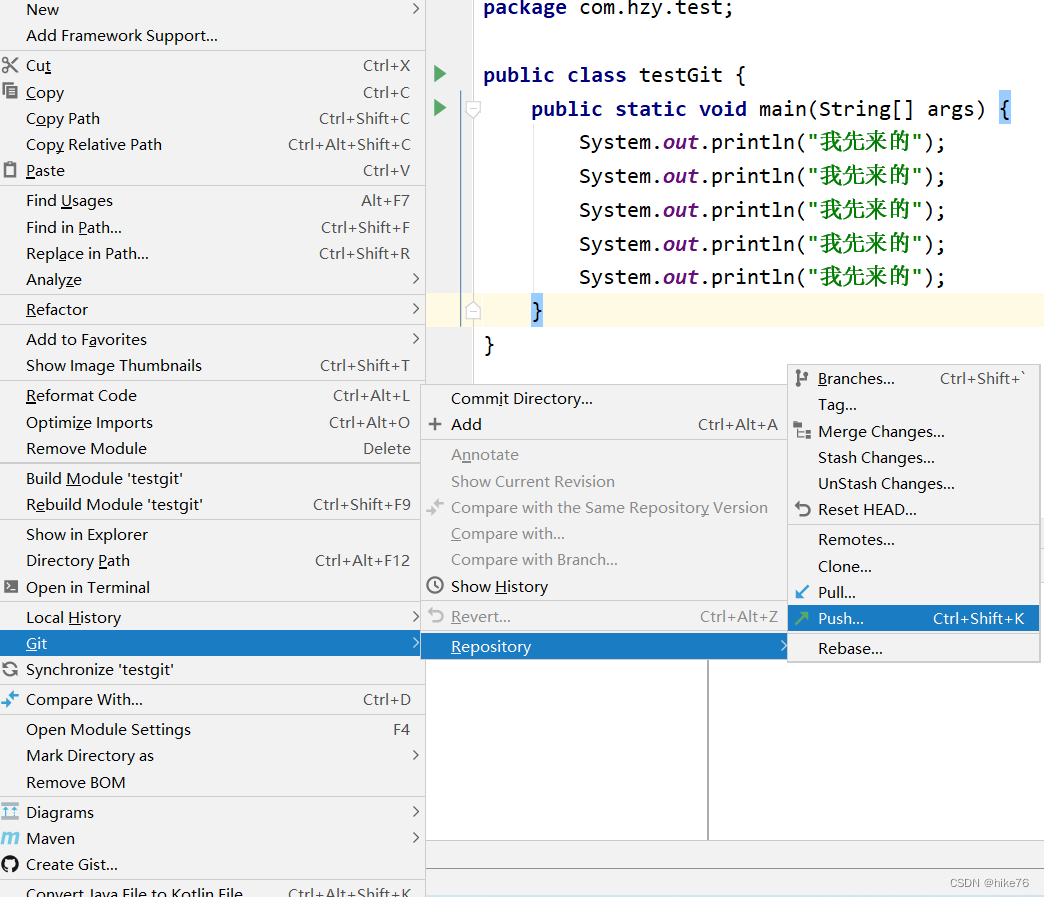1044x897 pixels.
Task: Click the Synchronize 'testgit' refresh icon
Action: (x=10, y=669)
